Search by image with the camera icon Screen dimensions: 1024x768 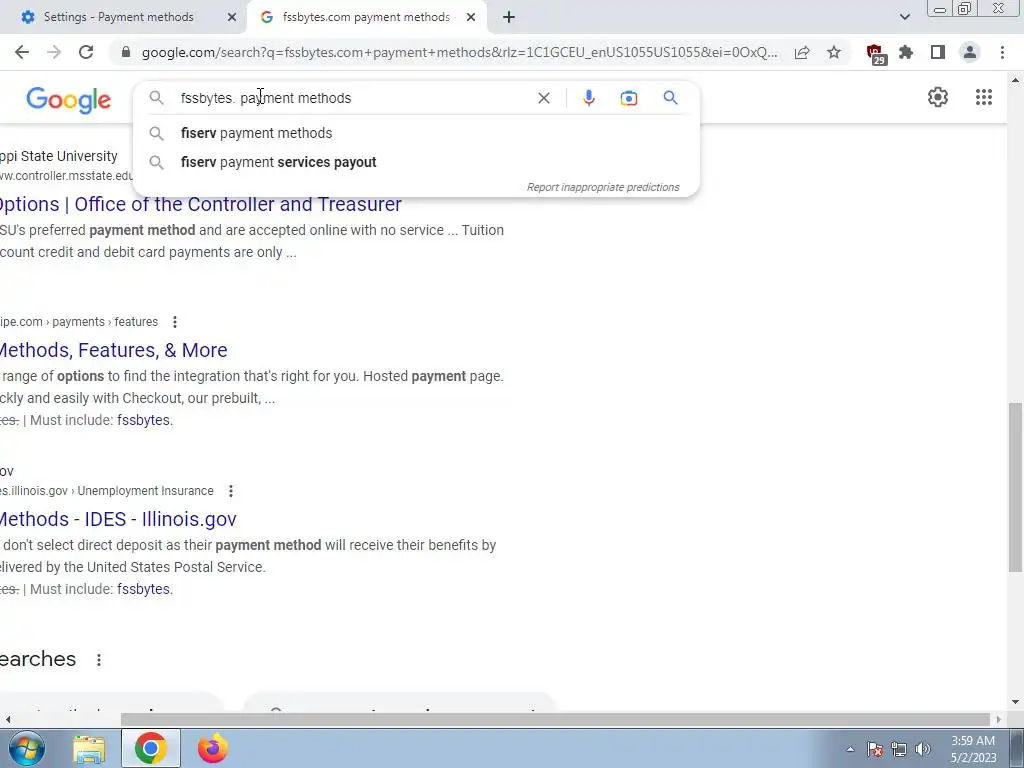[629, 98]
